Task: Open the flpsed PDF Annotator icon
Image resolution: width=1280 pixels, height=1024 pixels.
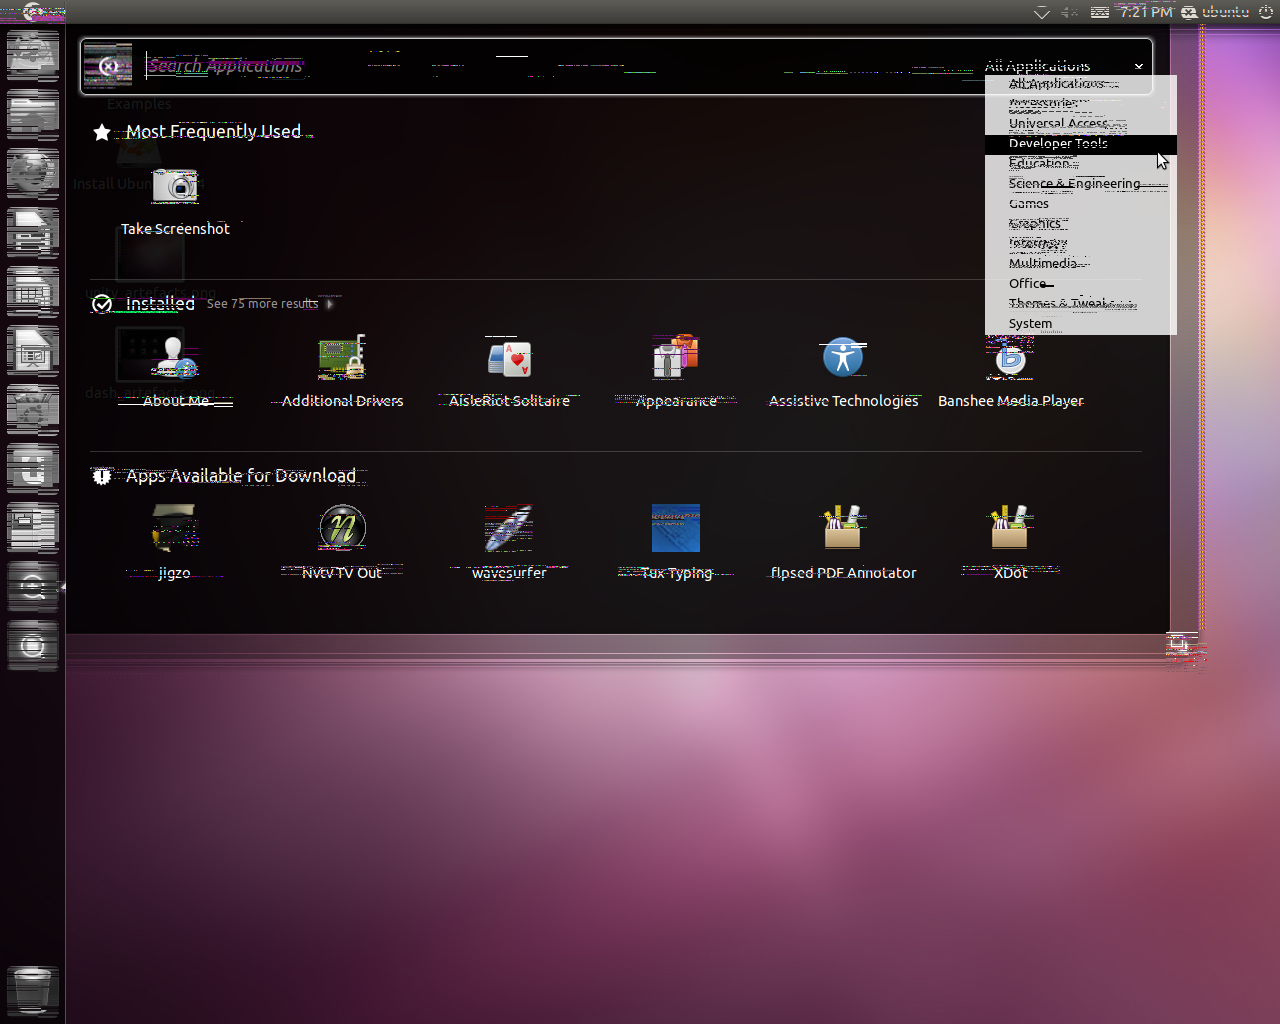Action: pos(843,529)
